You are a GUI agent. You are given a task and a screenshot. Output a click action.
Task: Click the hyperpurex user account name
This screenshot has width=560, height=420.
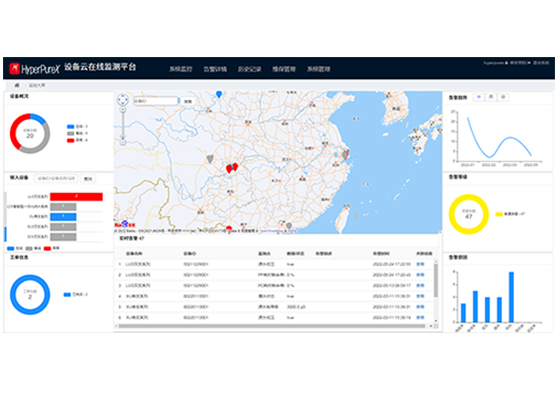point(495,63)
